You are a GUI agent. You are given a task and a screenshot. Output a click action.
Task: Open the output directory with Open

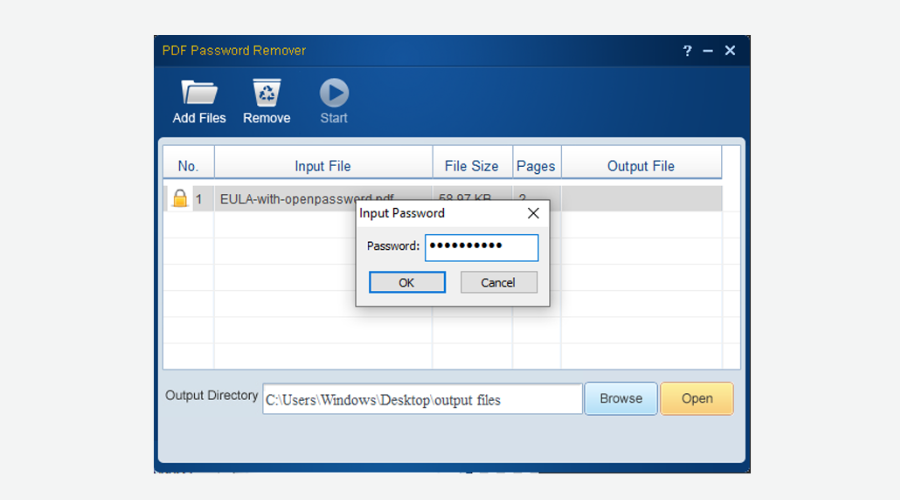697,398
